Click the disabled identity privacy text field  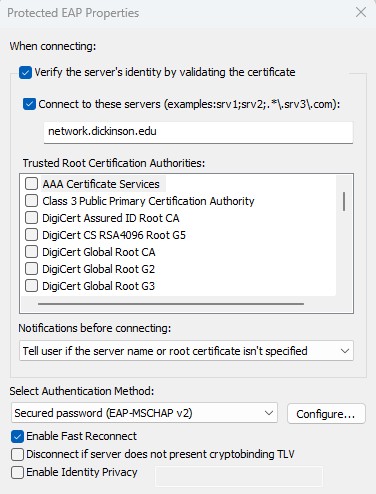pos(239,476)
